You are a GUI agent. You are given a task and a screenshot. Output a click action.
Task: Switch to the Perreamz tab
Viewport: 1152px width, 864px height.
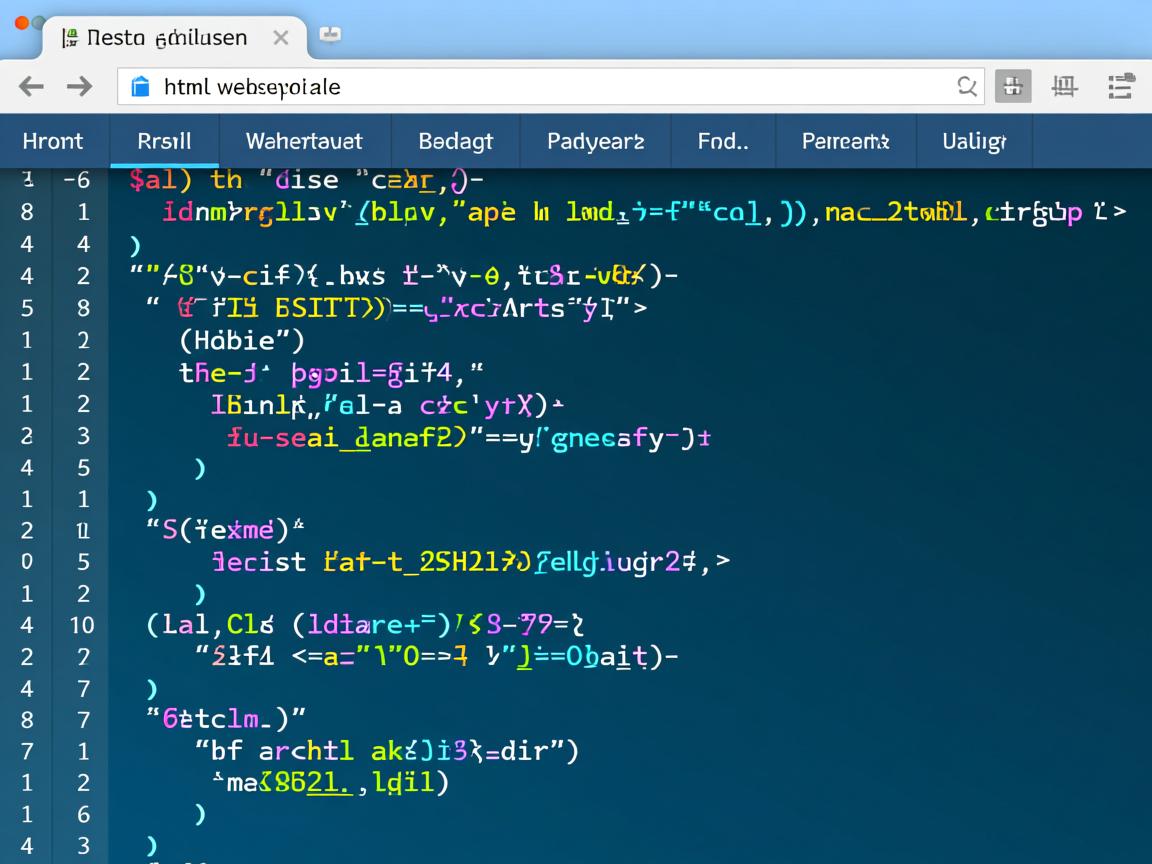[845, 141]
